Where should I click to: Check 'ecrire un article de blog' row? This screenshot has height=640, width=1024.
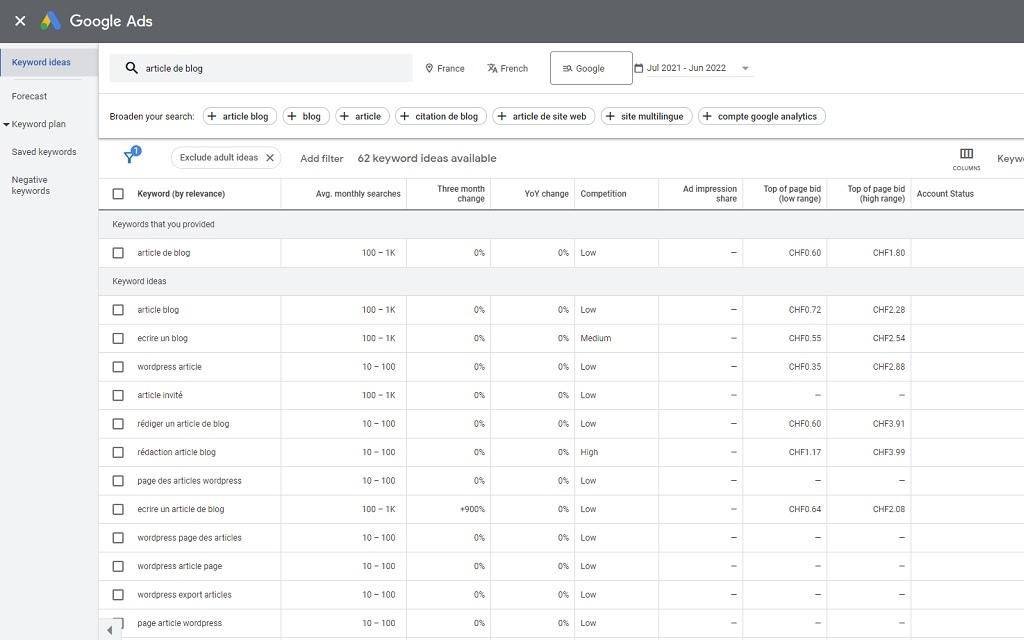(x=118, y=509)
